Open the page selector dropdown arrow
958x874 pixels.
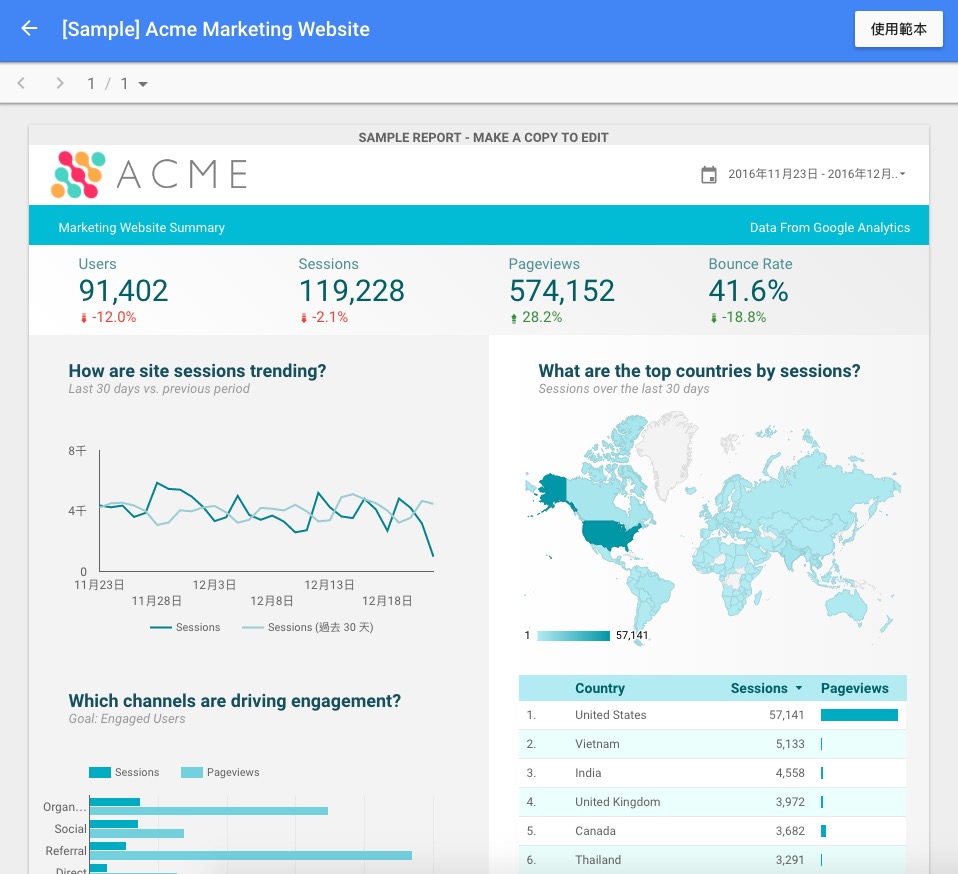point(143,84)
